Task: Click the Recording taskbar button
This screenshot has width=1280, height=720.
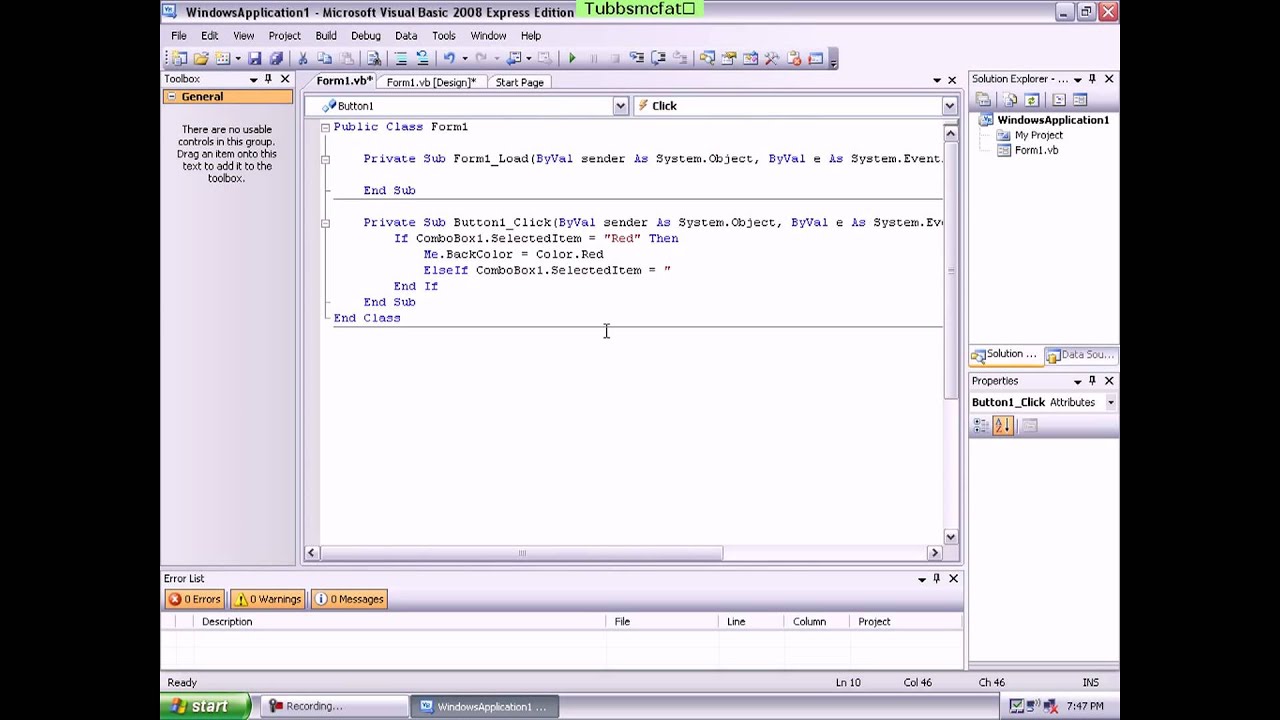Action: click(x=333, y=706)
